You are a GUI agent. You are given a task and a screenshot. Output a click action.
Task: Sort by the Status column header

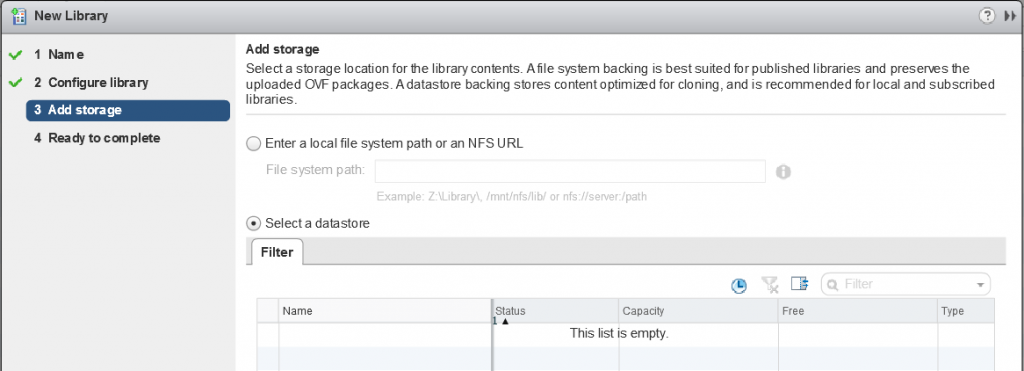[556, 311]
